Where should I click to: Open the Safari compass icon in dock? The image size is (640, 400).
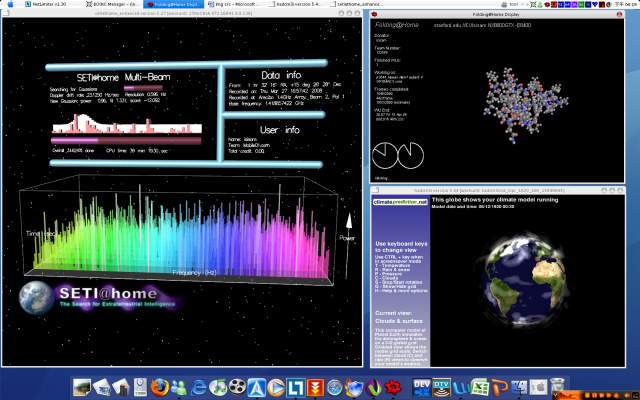[x=334, y=387]
